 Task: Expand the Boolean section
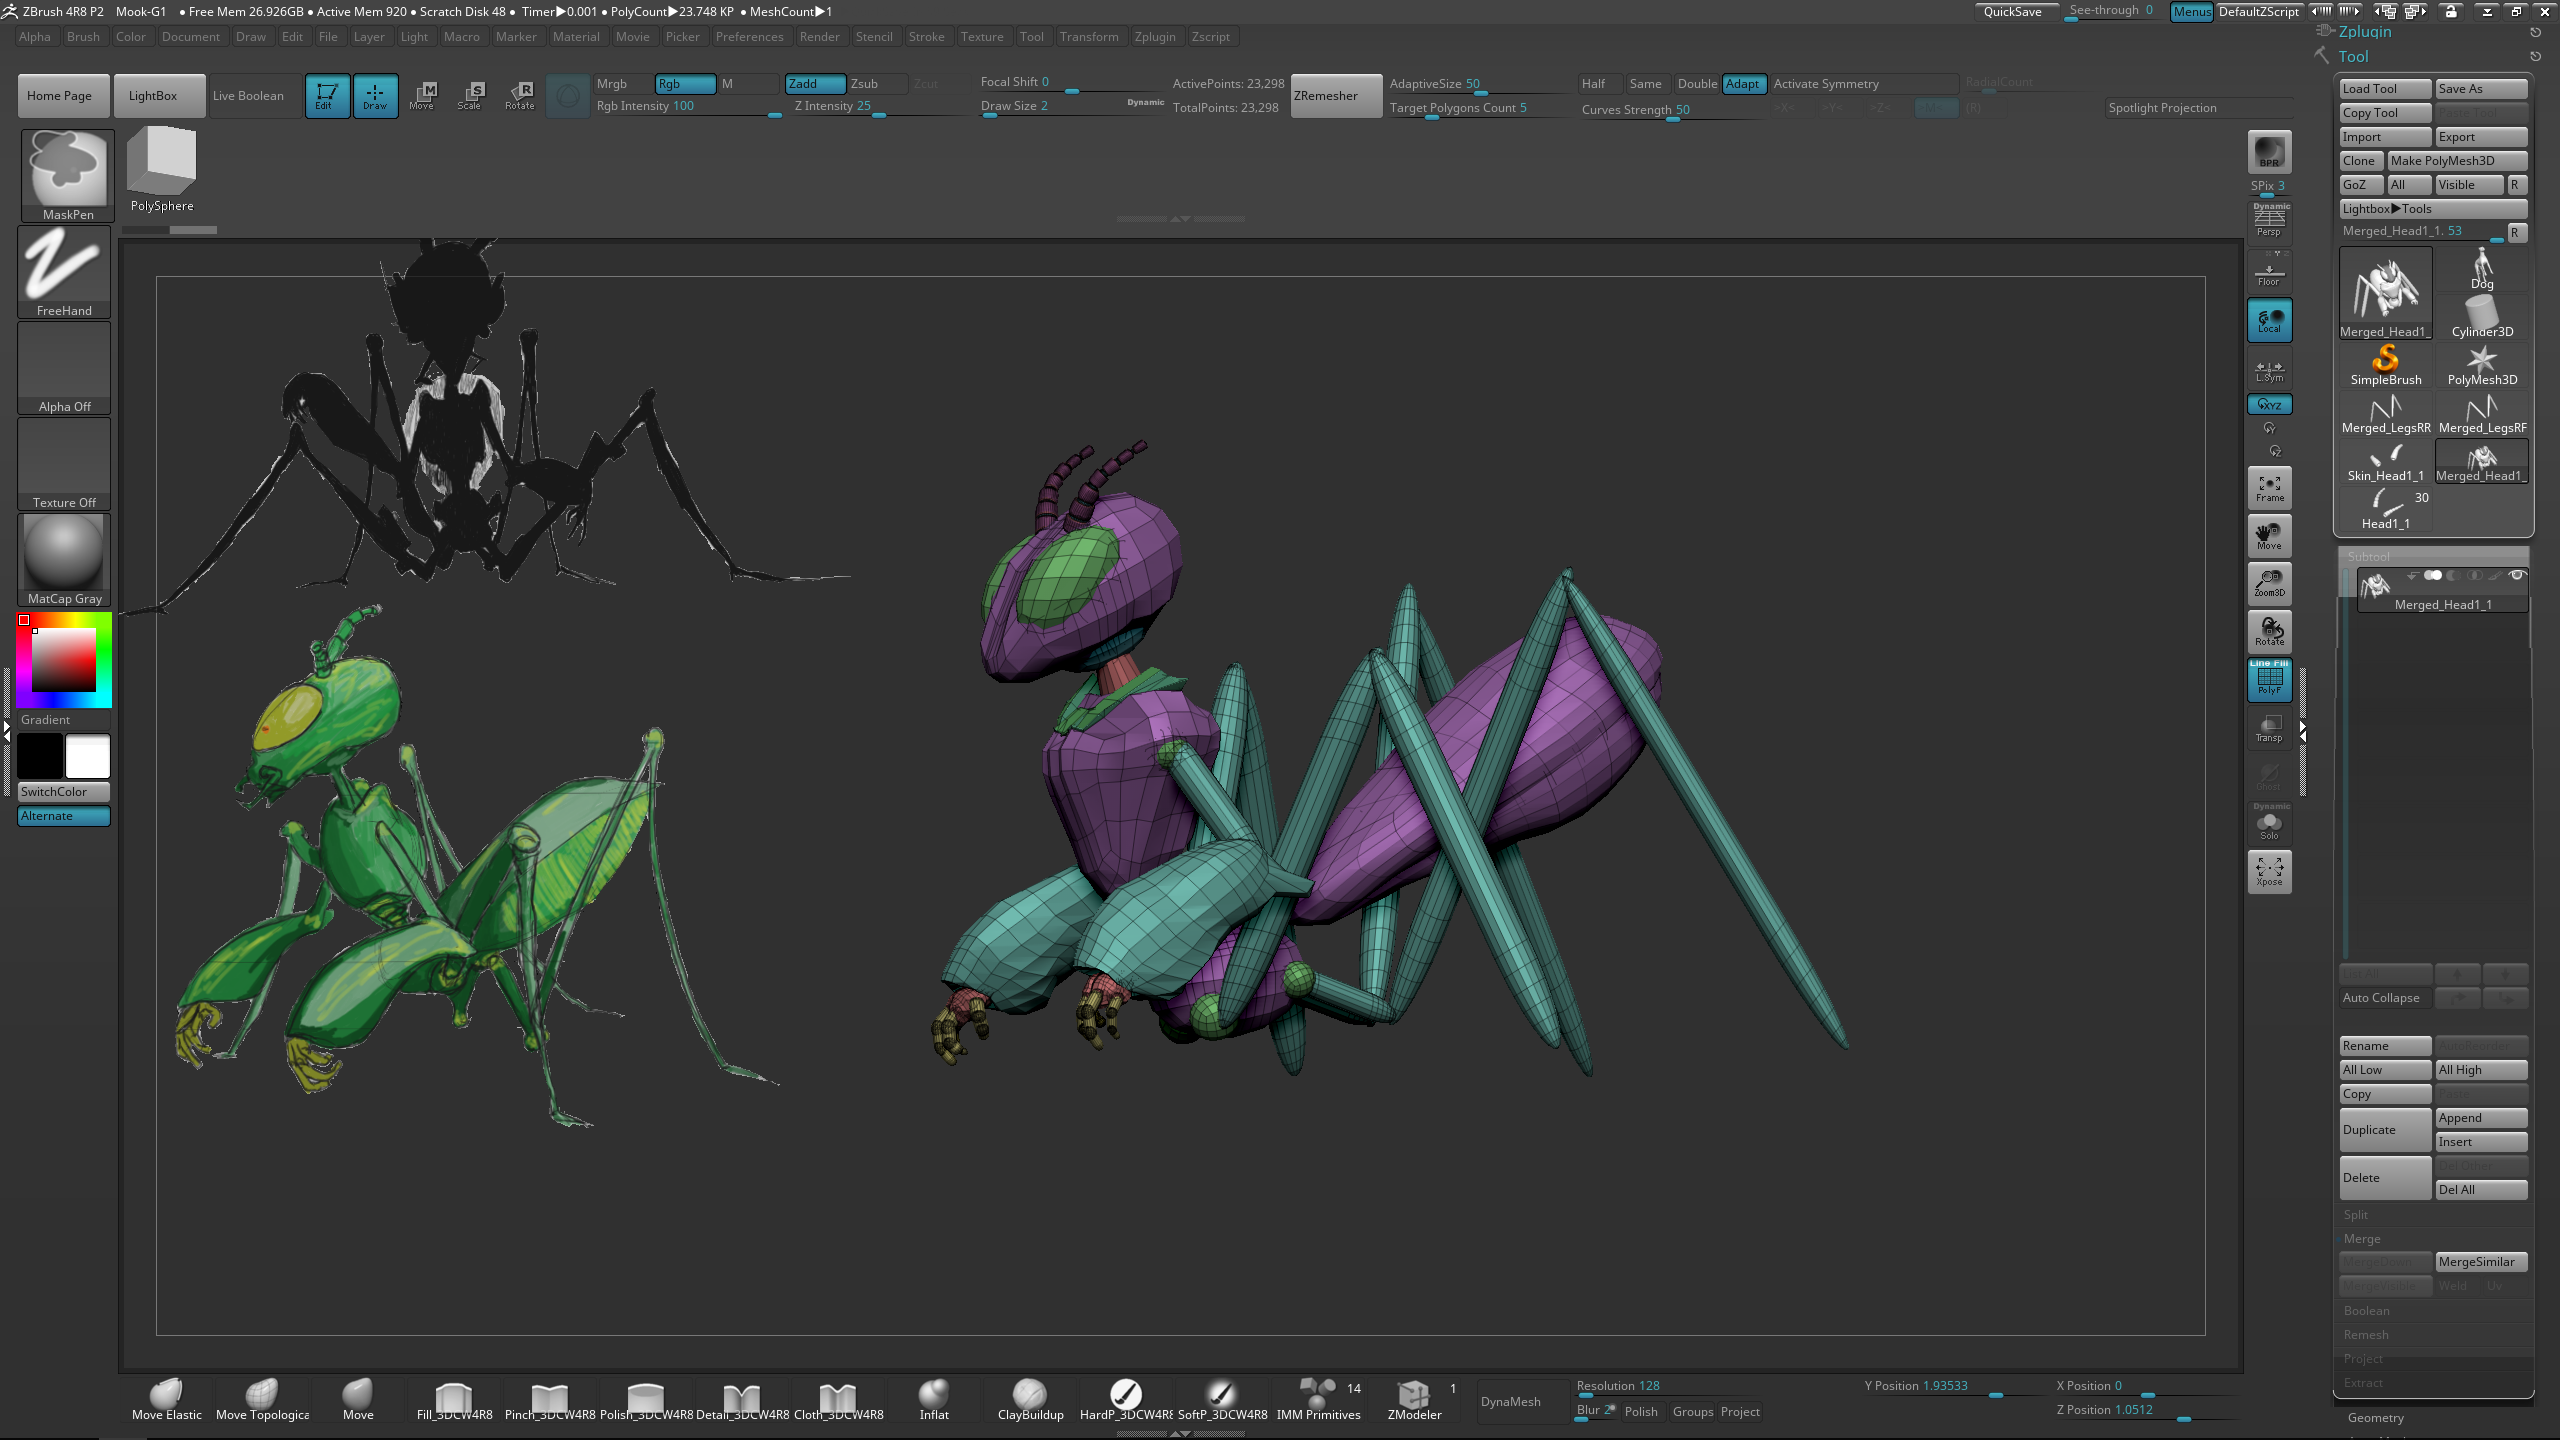(x=2367, y=1311)
